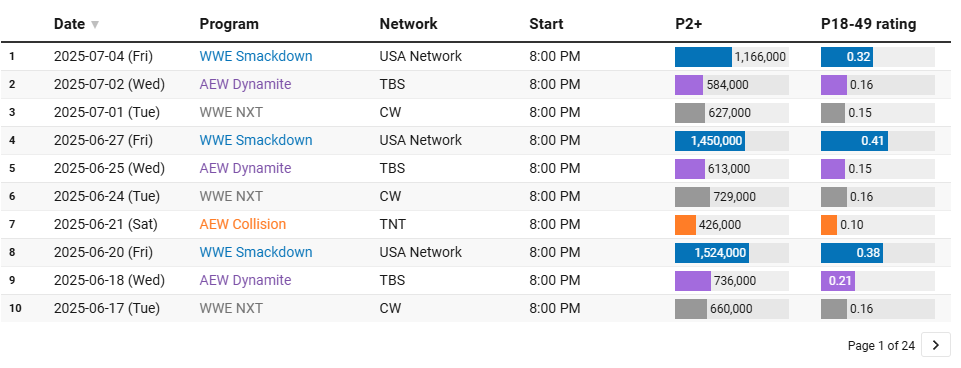
Task: Open AEW Collision link for 2025-06-21
Action: [x=243, y=224]
